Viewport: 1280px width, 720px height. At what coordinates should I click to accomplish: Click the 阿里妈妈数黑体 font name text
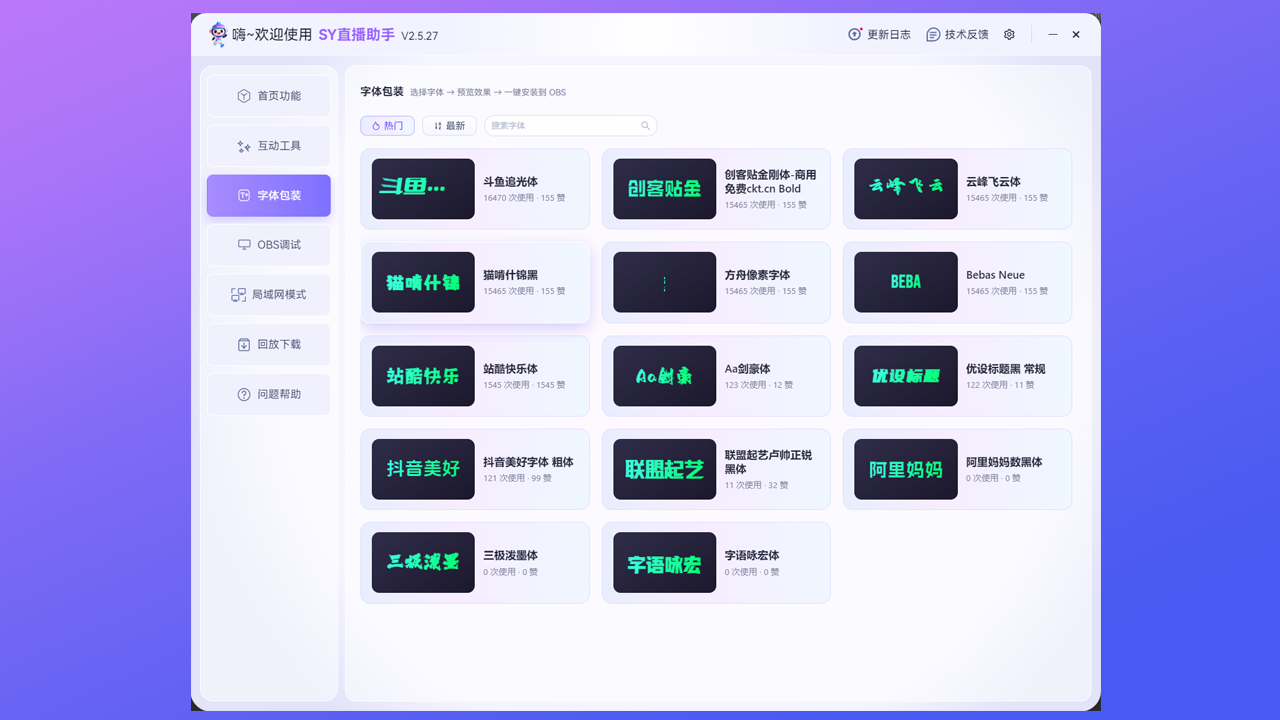[x=1004, y=462]
